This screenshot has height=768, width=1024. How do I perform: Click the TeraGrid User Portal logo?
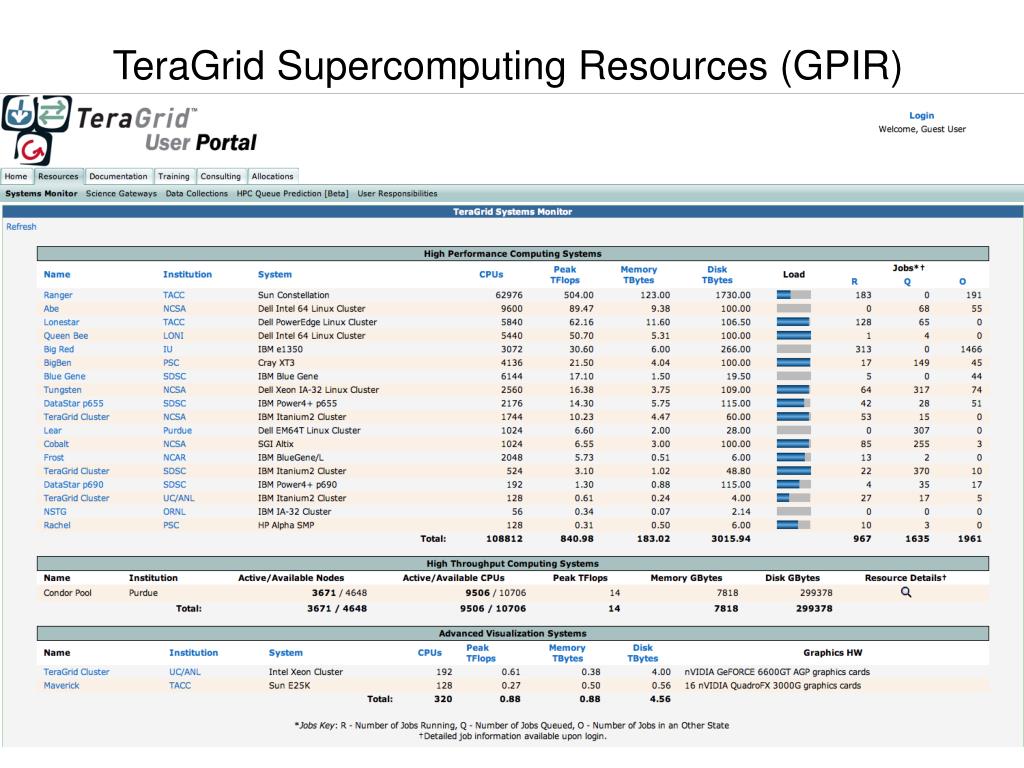click(x=129, y=130)
